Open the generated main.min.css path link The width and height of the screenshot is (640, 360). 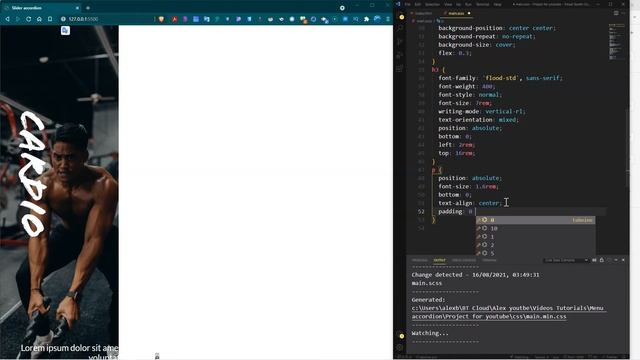pyautogui.click(x=508, y=312)
